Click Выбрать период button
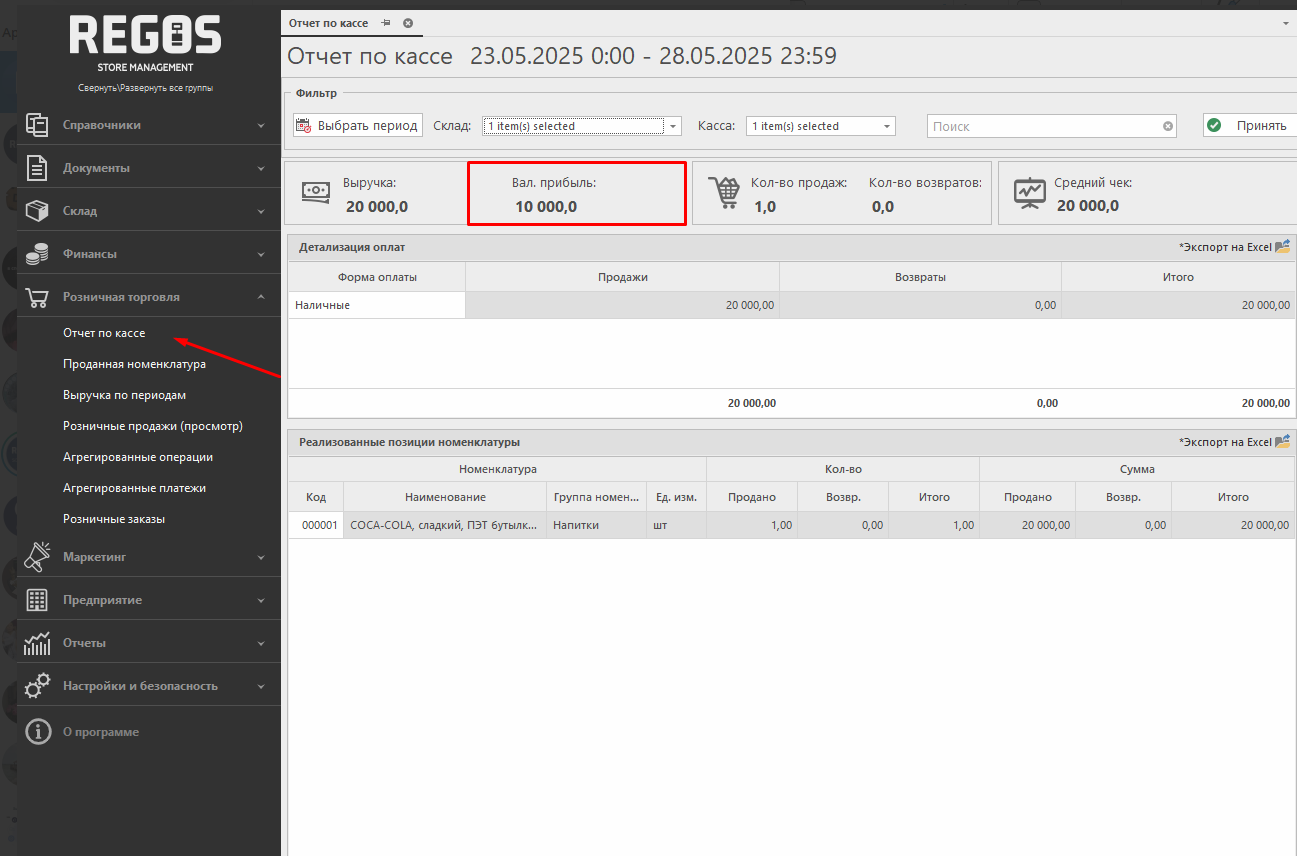This screenshot has height=856, width=1297. [x=358, y=126]
